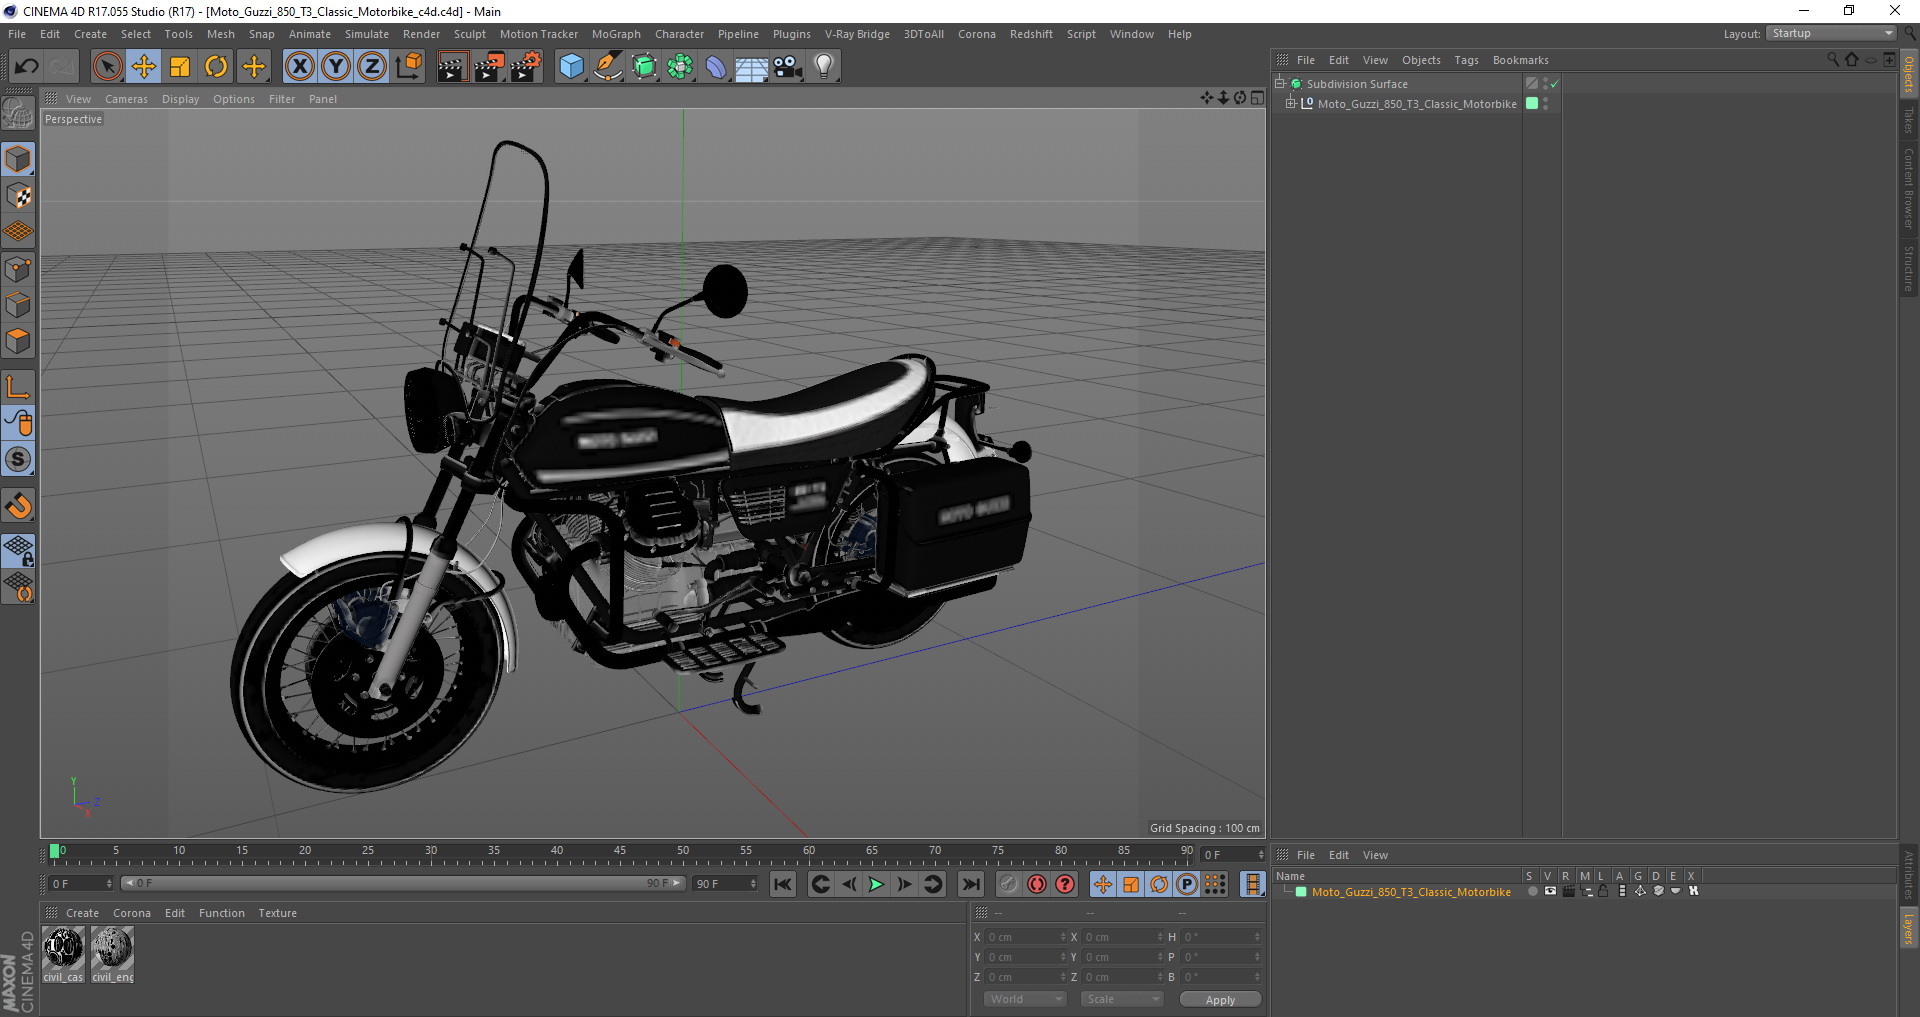Open the Structure side tab
This screenshot has width=1920, height=1017.
(x=1909, y=268)
